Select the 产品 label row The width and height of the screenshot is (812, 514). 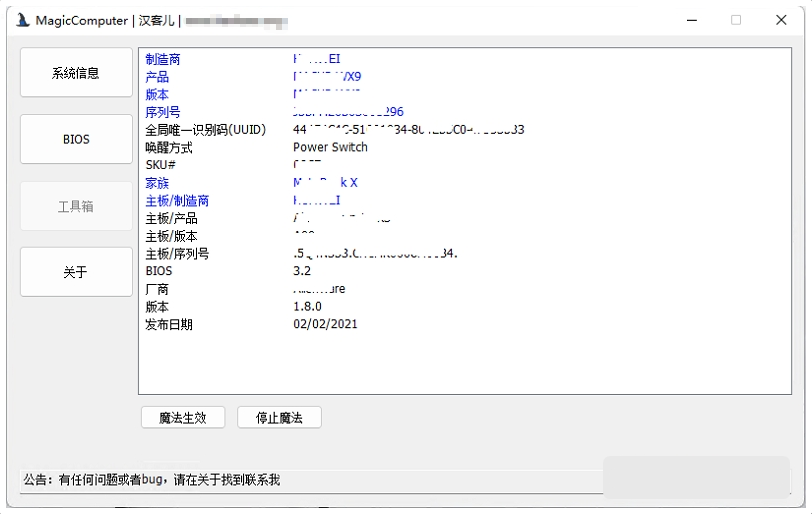pos(157,77)
